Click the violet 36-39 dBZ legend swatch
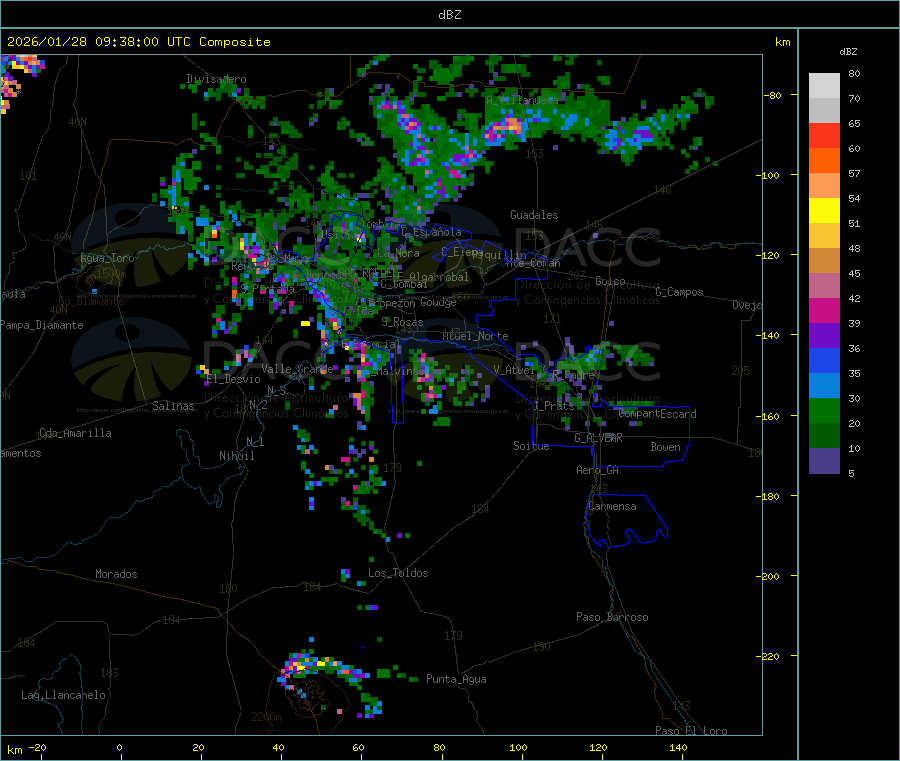900x761 pixels. pos(824,336)
